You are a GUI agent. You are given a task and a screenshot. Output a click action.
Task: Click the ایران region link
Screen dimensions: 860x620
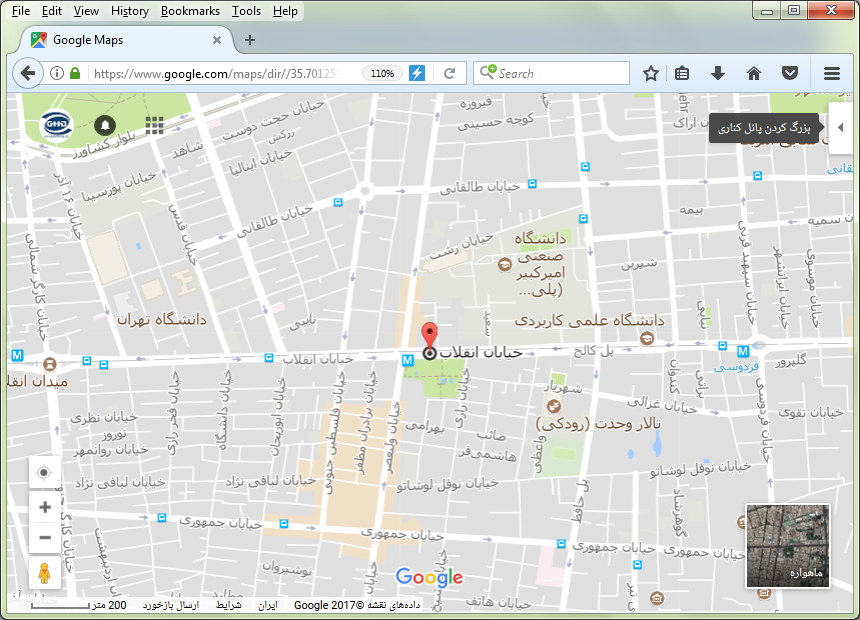tap(268, 605)
